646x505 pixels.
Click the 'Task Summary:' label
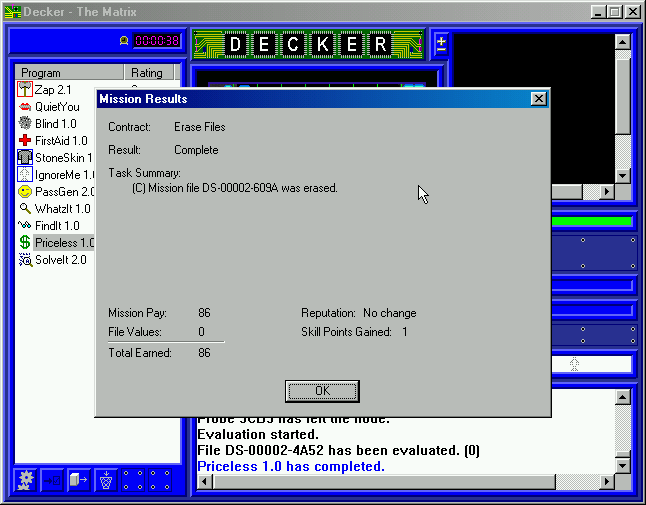tap(144, 173)
